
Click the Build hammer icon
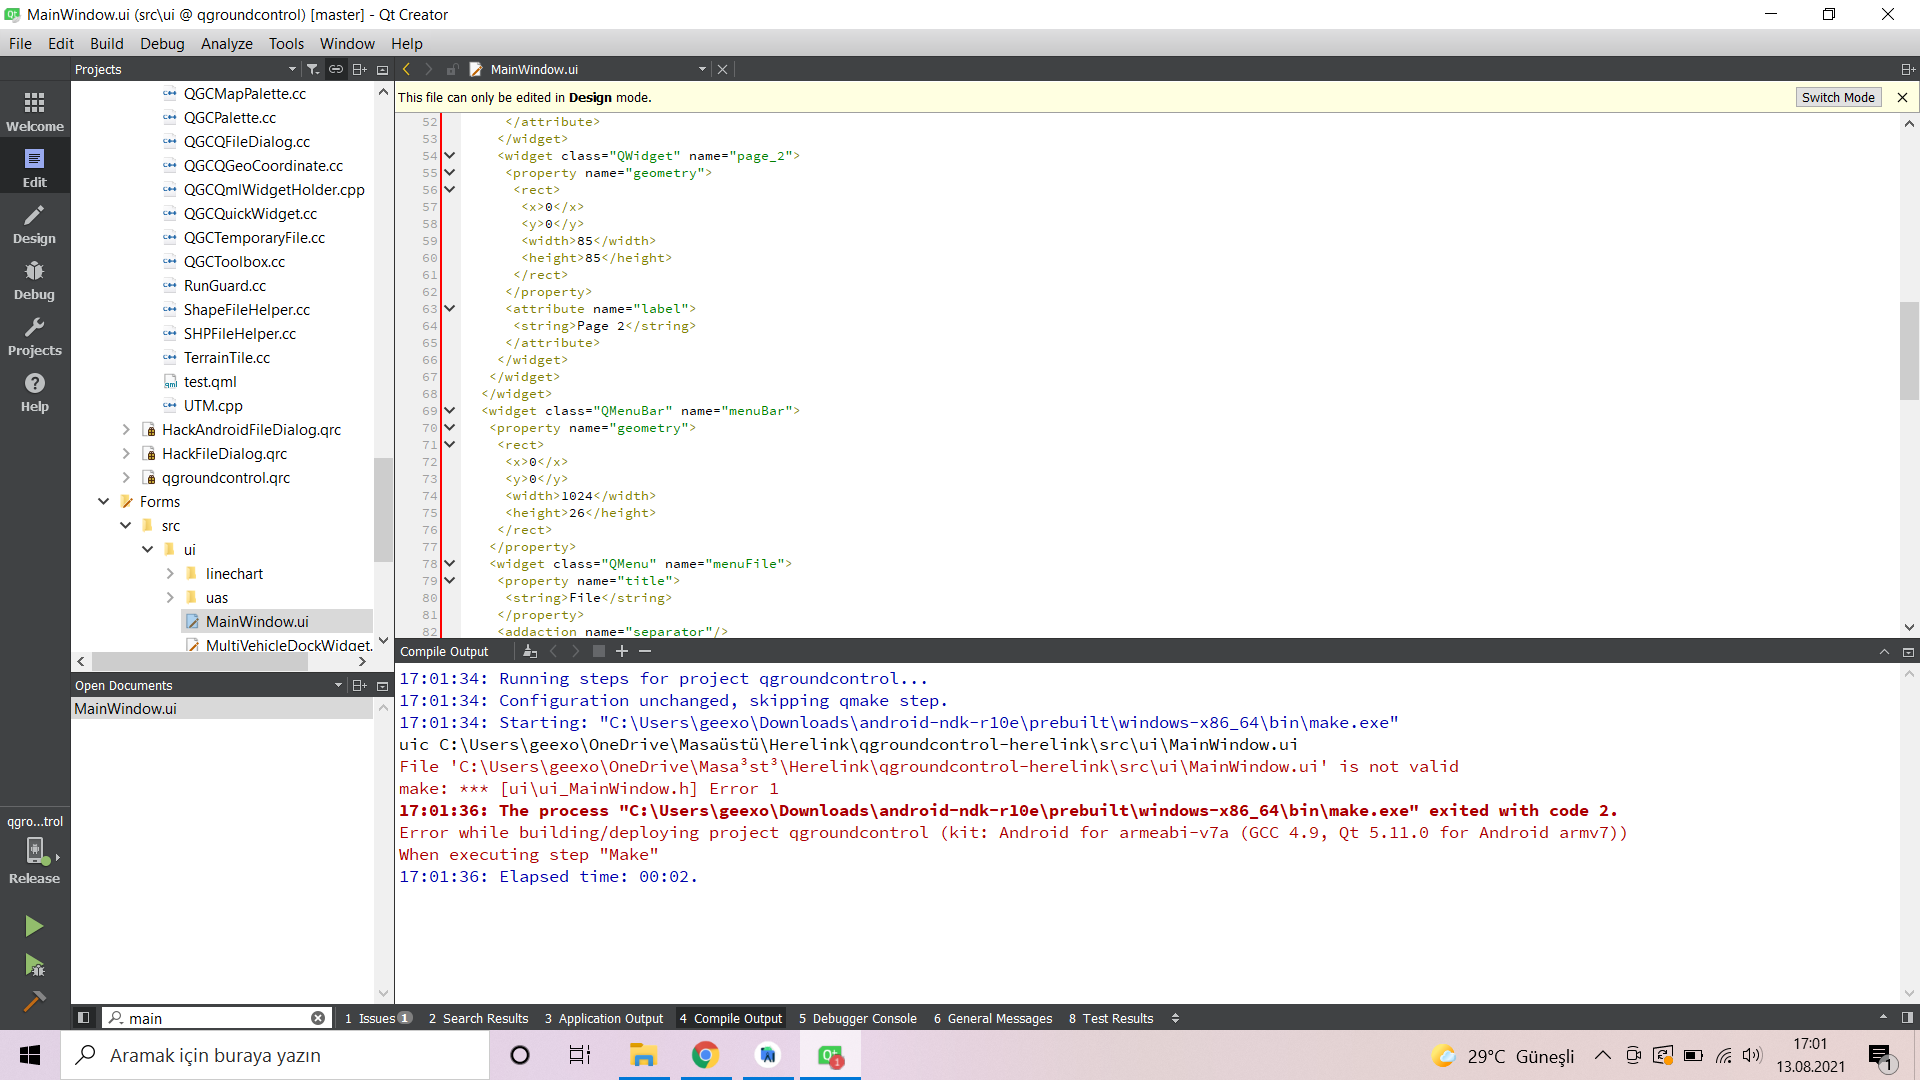[x=34, y=1001]
